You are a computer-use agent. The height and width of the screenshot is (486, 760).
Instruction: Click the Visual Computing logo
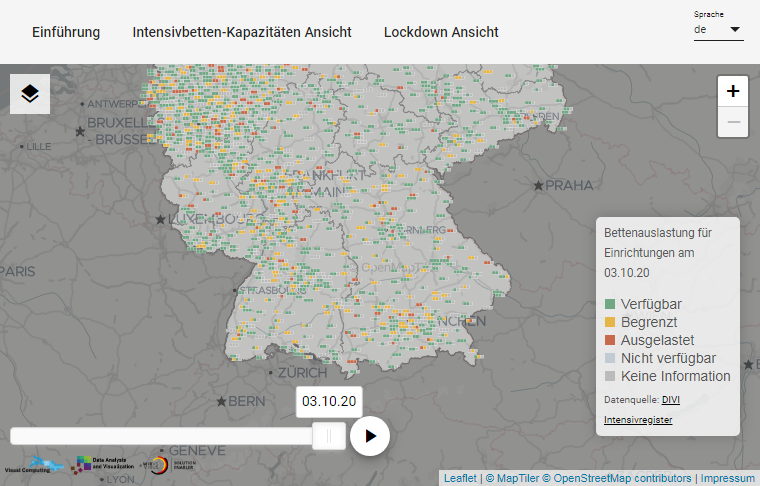[26, 464]
